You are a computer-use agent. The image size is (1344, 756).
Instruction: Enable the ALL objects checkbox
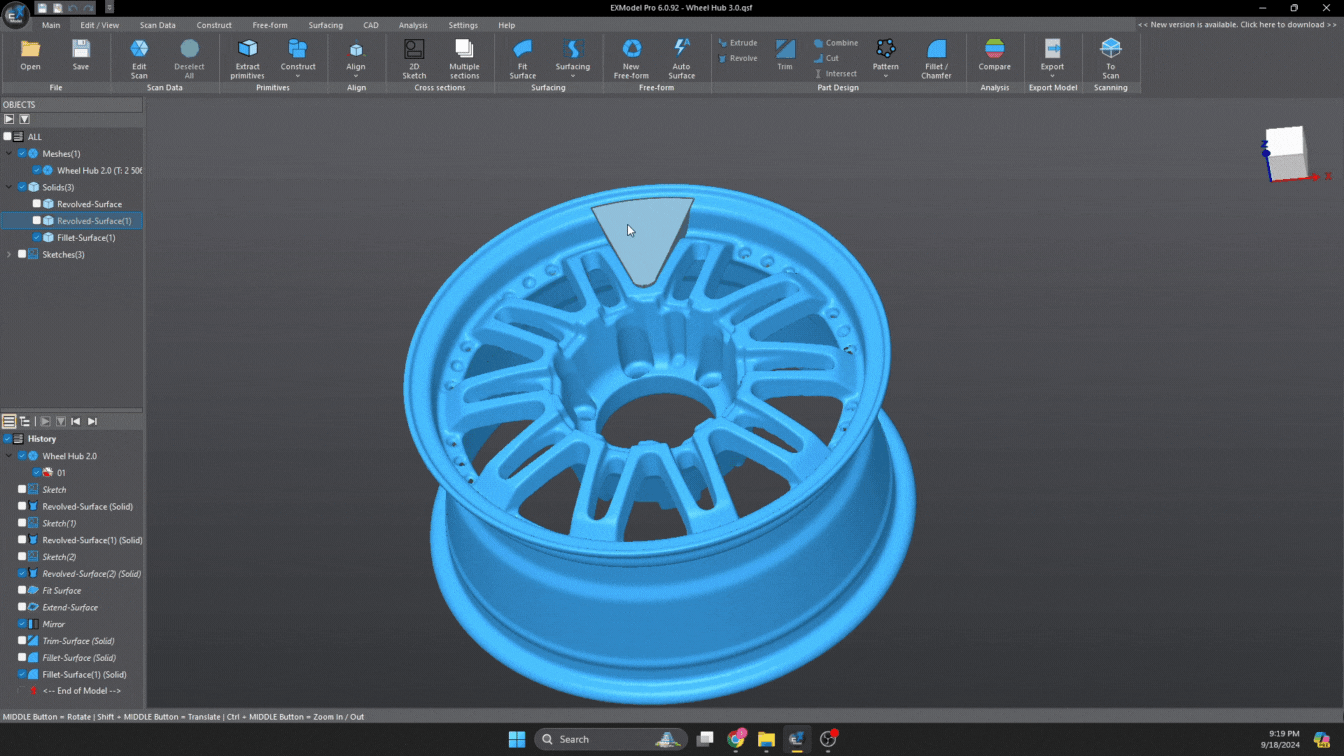point(8,137)
